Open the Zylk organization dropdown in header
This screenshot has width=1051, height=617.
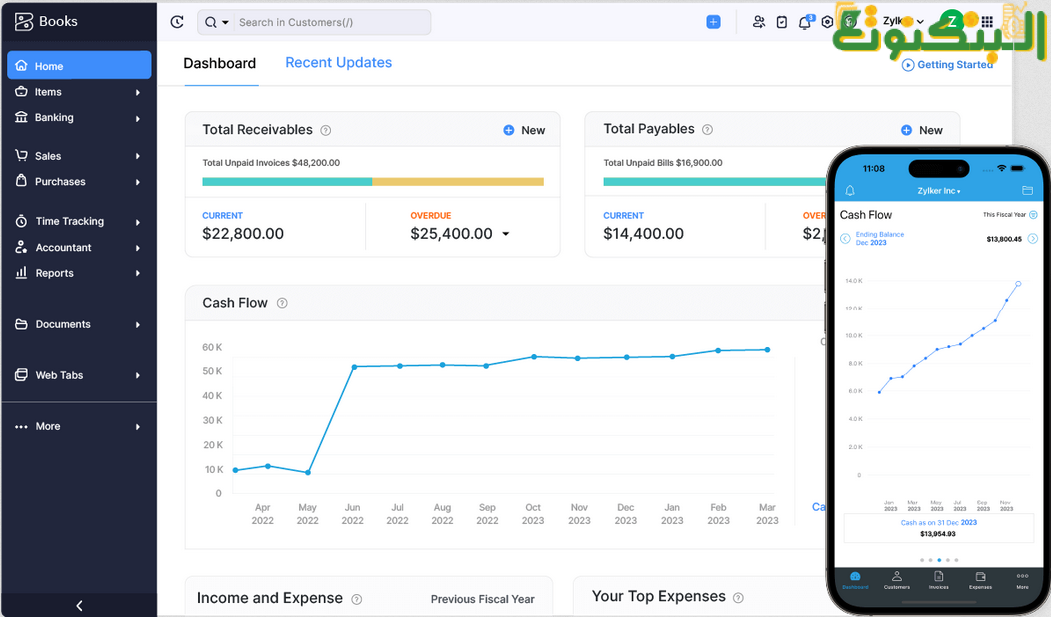pos(903,21)
